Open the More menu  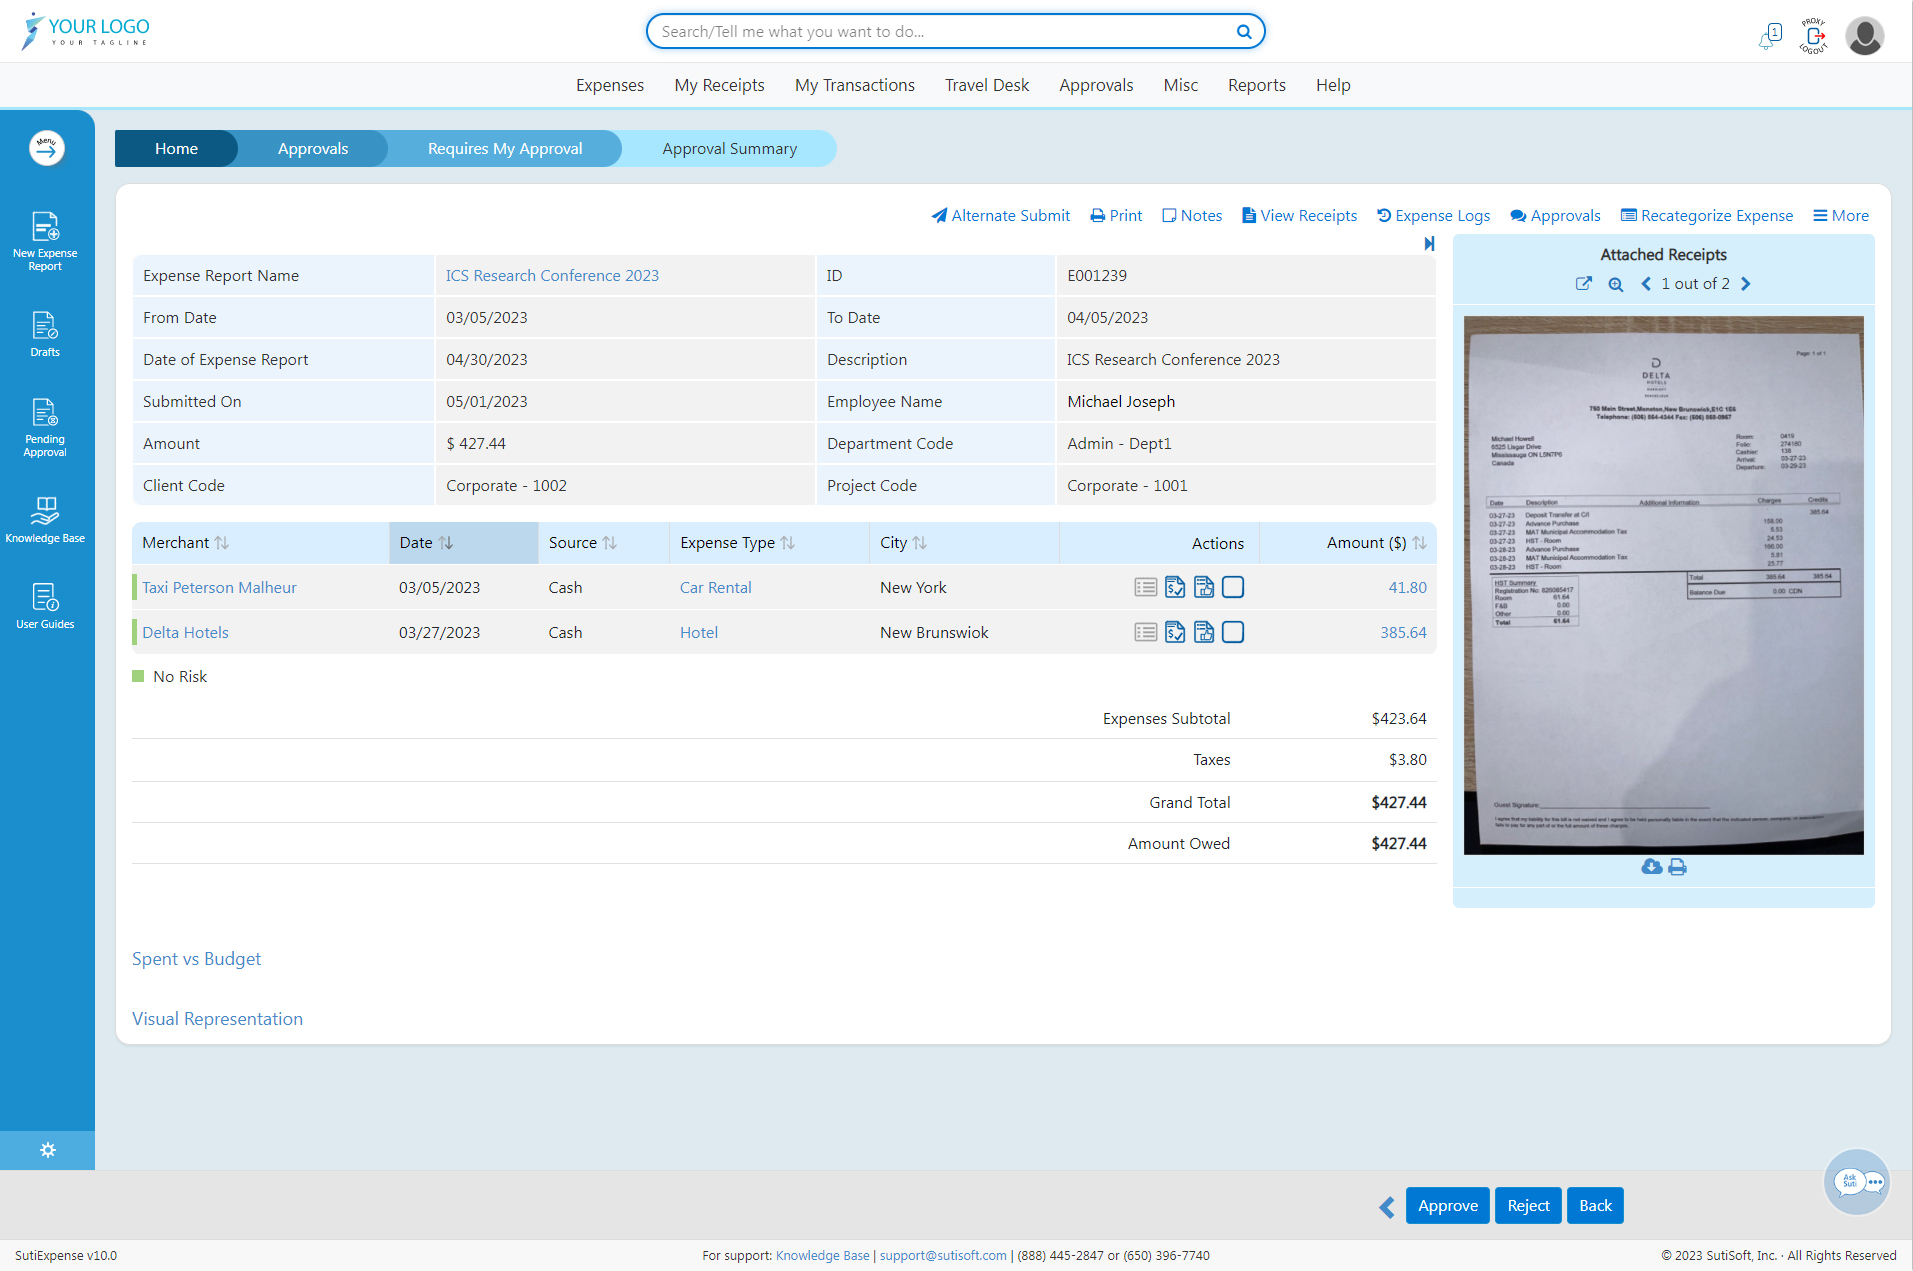pos(1841,216)
